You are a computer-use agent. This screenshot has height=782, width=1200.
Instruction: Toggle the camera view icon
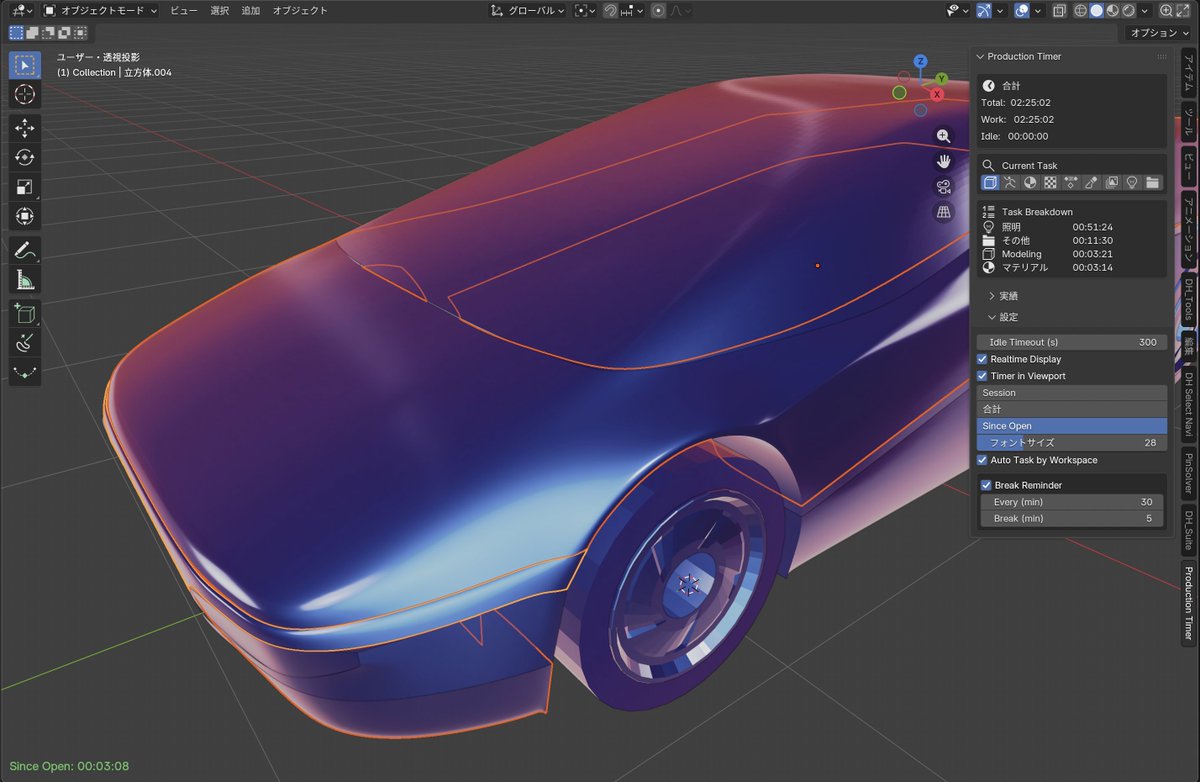pos(943,187)
